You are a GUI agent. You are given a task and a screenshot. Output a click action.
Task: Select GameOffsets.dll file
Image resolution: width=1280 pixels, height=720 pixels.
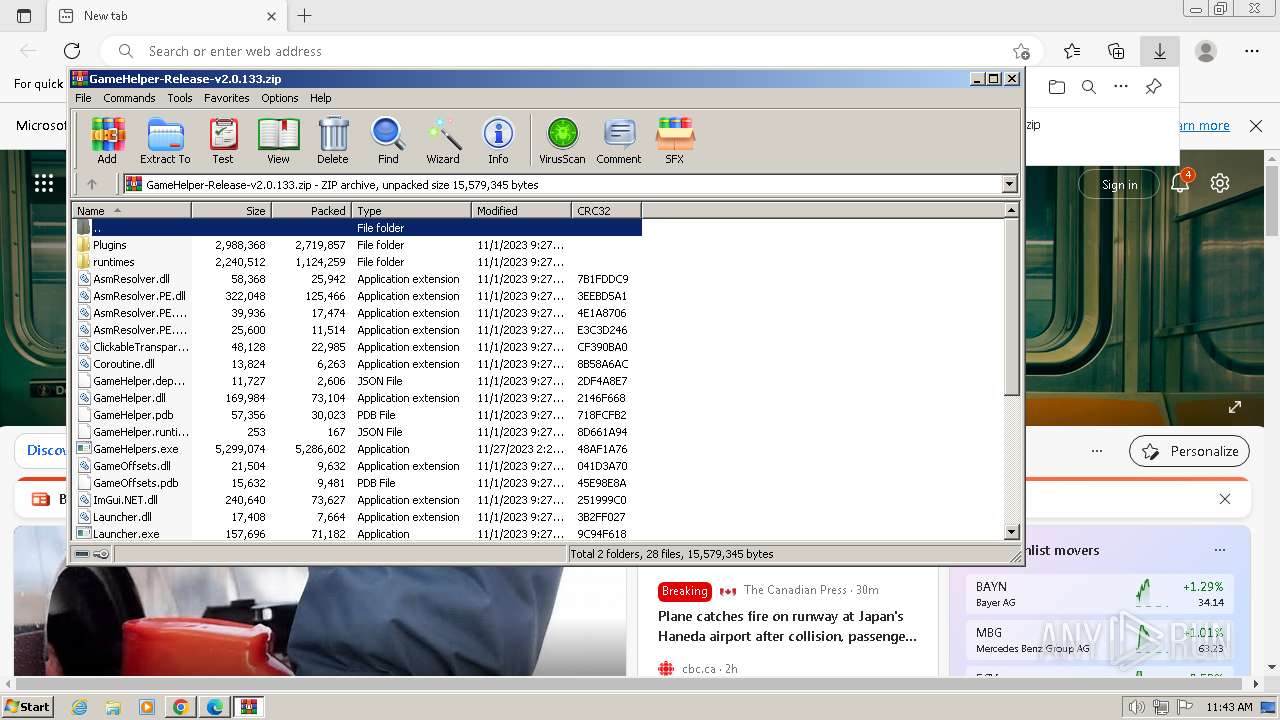coord(131,466)
